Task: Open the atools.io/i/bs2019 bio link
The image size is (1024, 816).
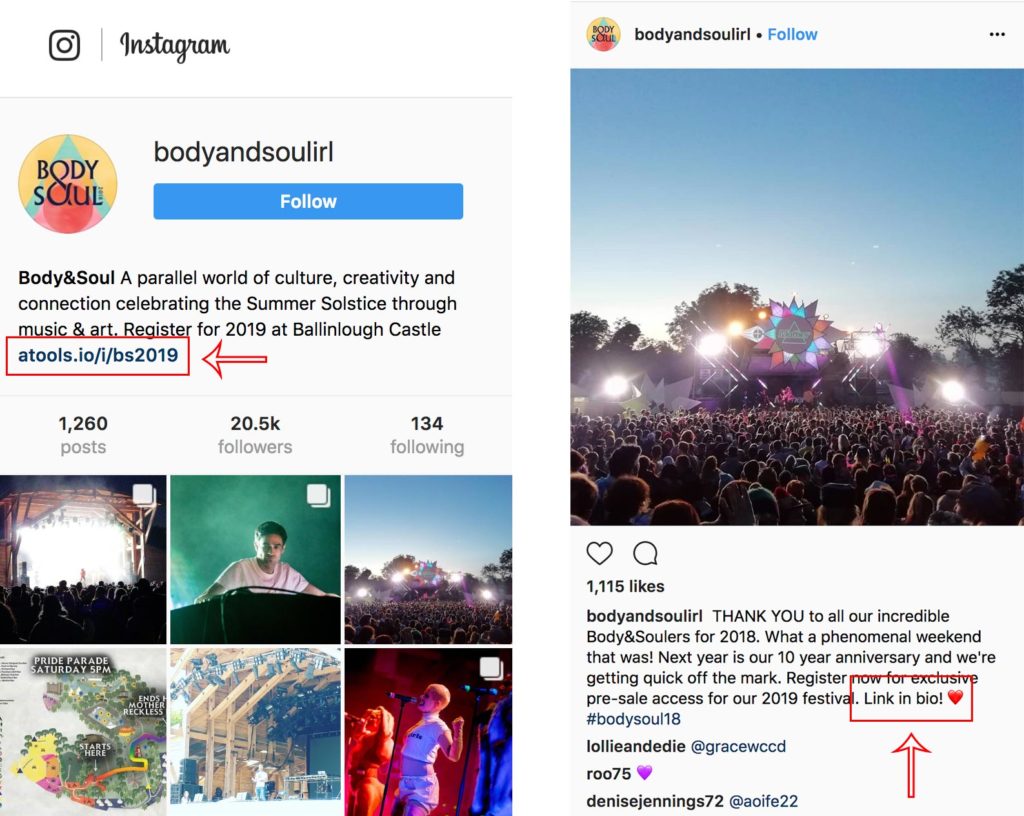Action: [98, 355]
